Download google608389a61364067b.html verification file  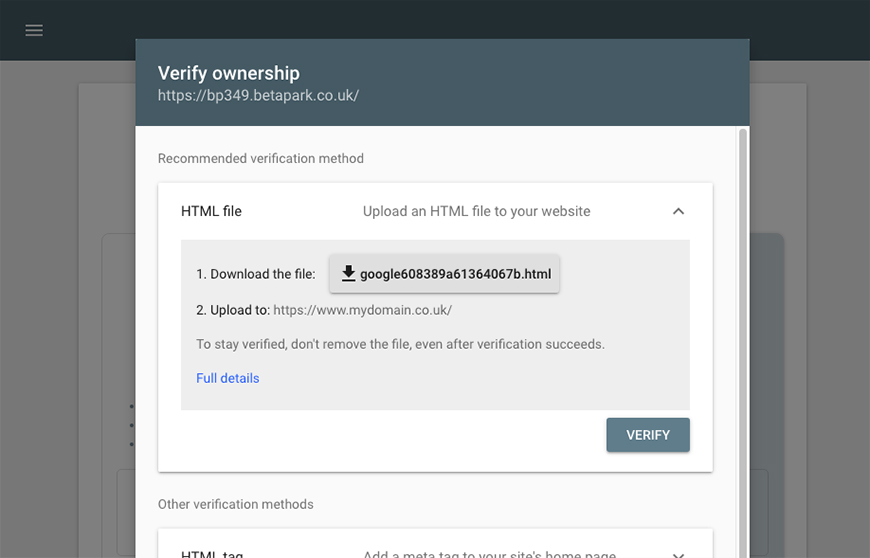[x=444, y=273]
